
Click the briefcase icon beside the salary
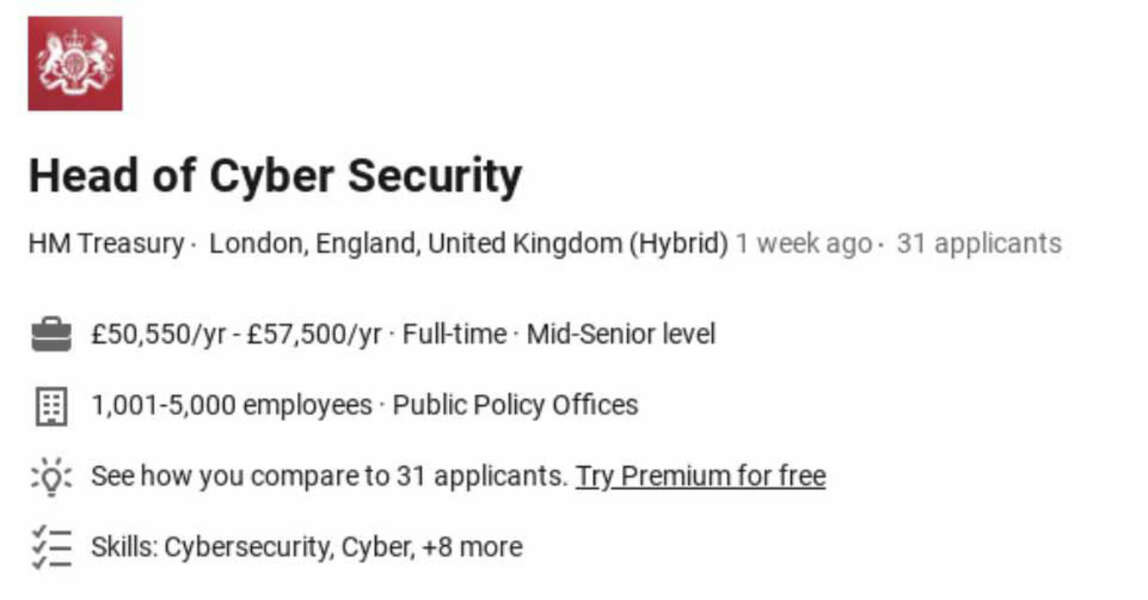[51, 335]
